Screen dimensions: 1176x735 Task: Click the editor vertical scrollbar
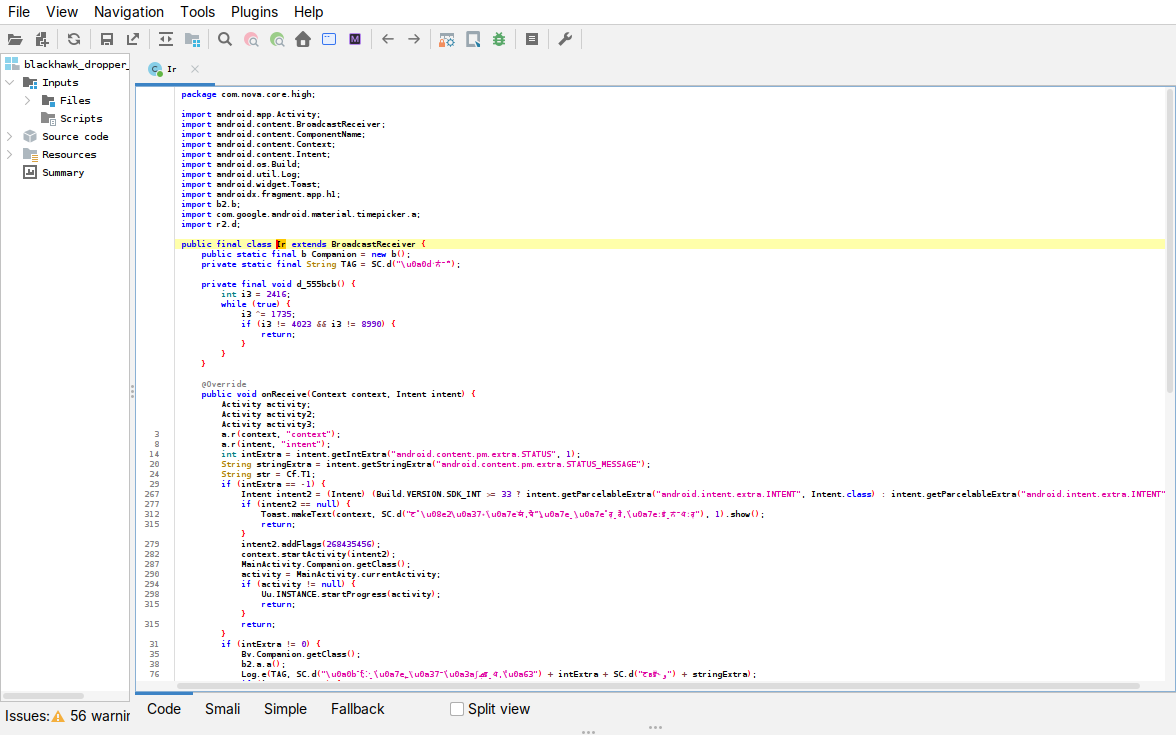coord(1169,242)
